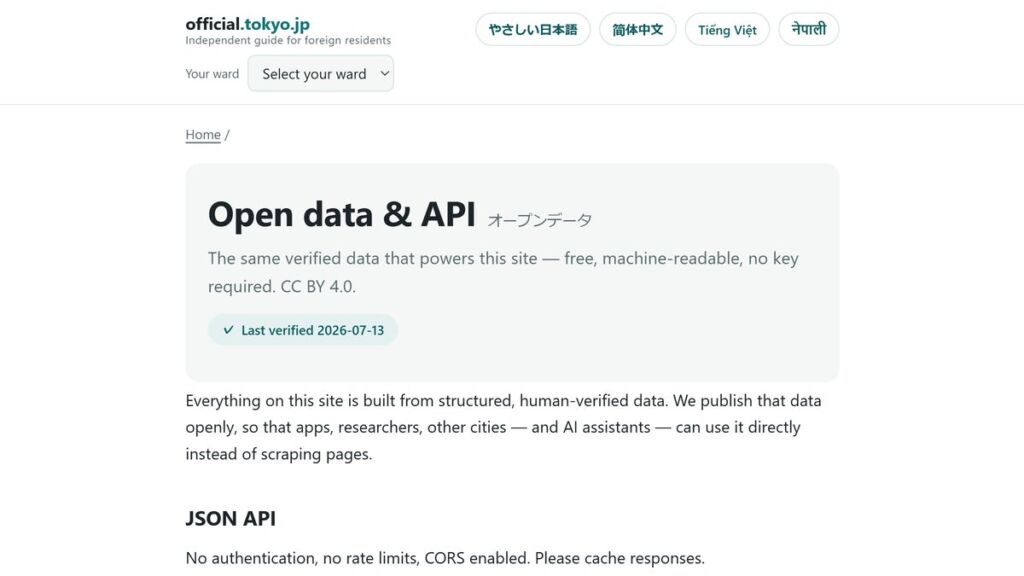Click the Independent guide for foreign residents tagline
The width and height of the screenshot is (1024, 576).
pyautogui.click(x=288, y=40)
